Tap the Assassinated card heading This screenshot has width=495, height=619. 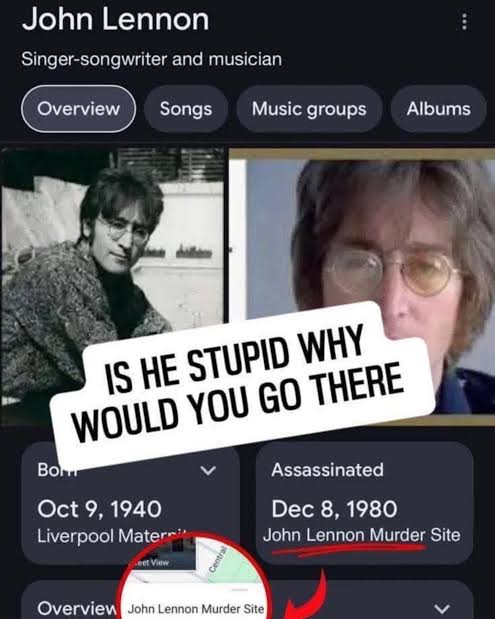click(x=327, y=470)
